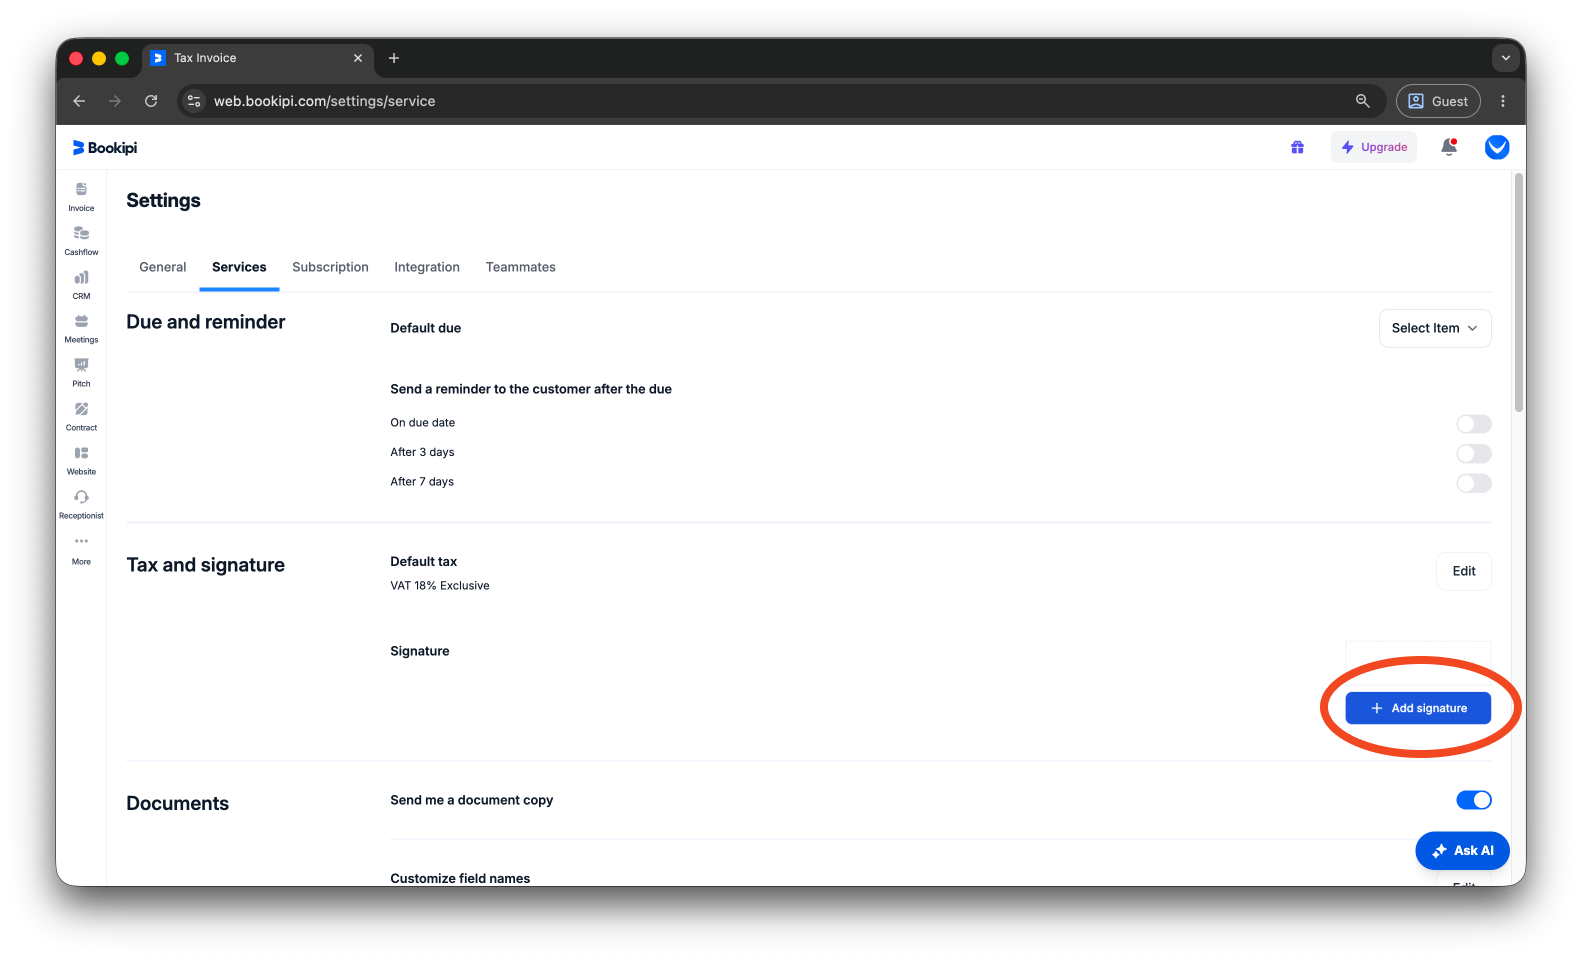This screenshot has width=1582, height=960.
Task: Go back in browser history
Action: 79,101
